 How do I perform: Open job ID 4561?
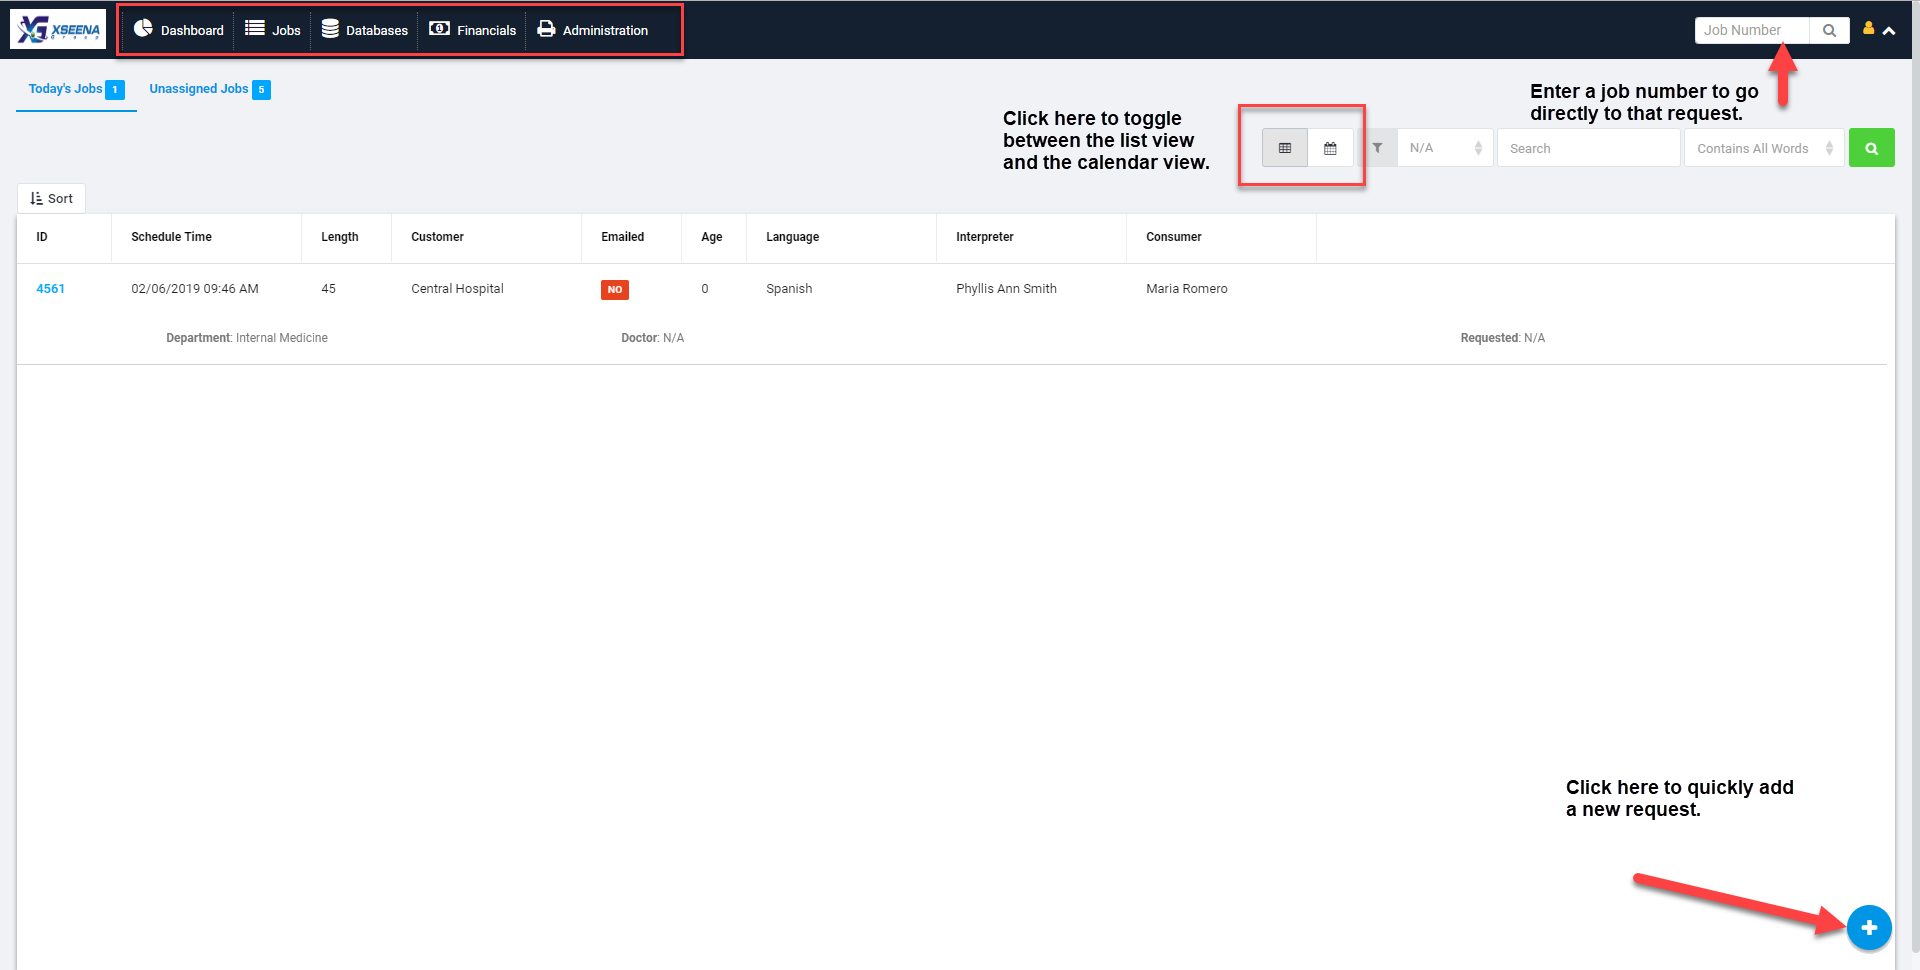(x=50, y=288)
